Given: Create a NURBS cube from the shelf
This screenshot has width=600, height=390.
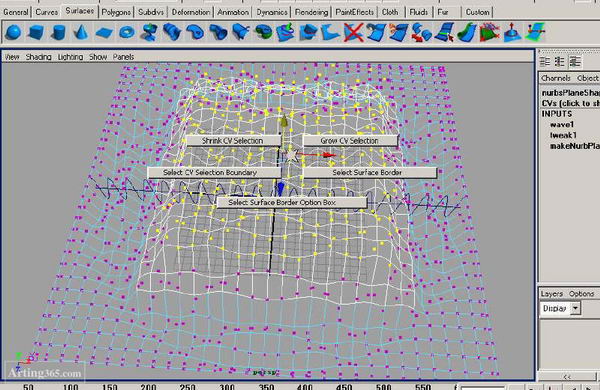Looking at the screenshot, I should click(36, 32).
